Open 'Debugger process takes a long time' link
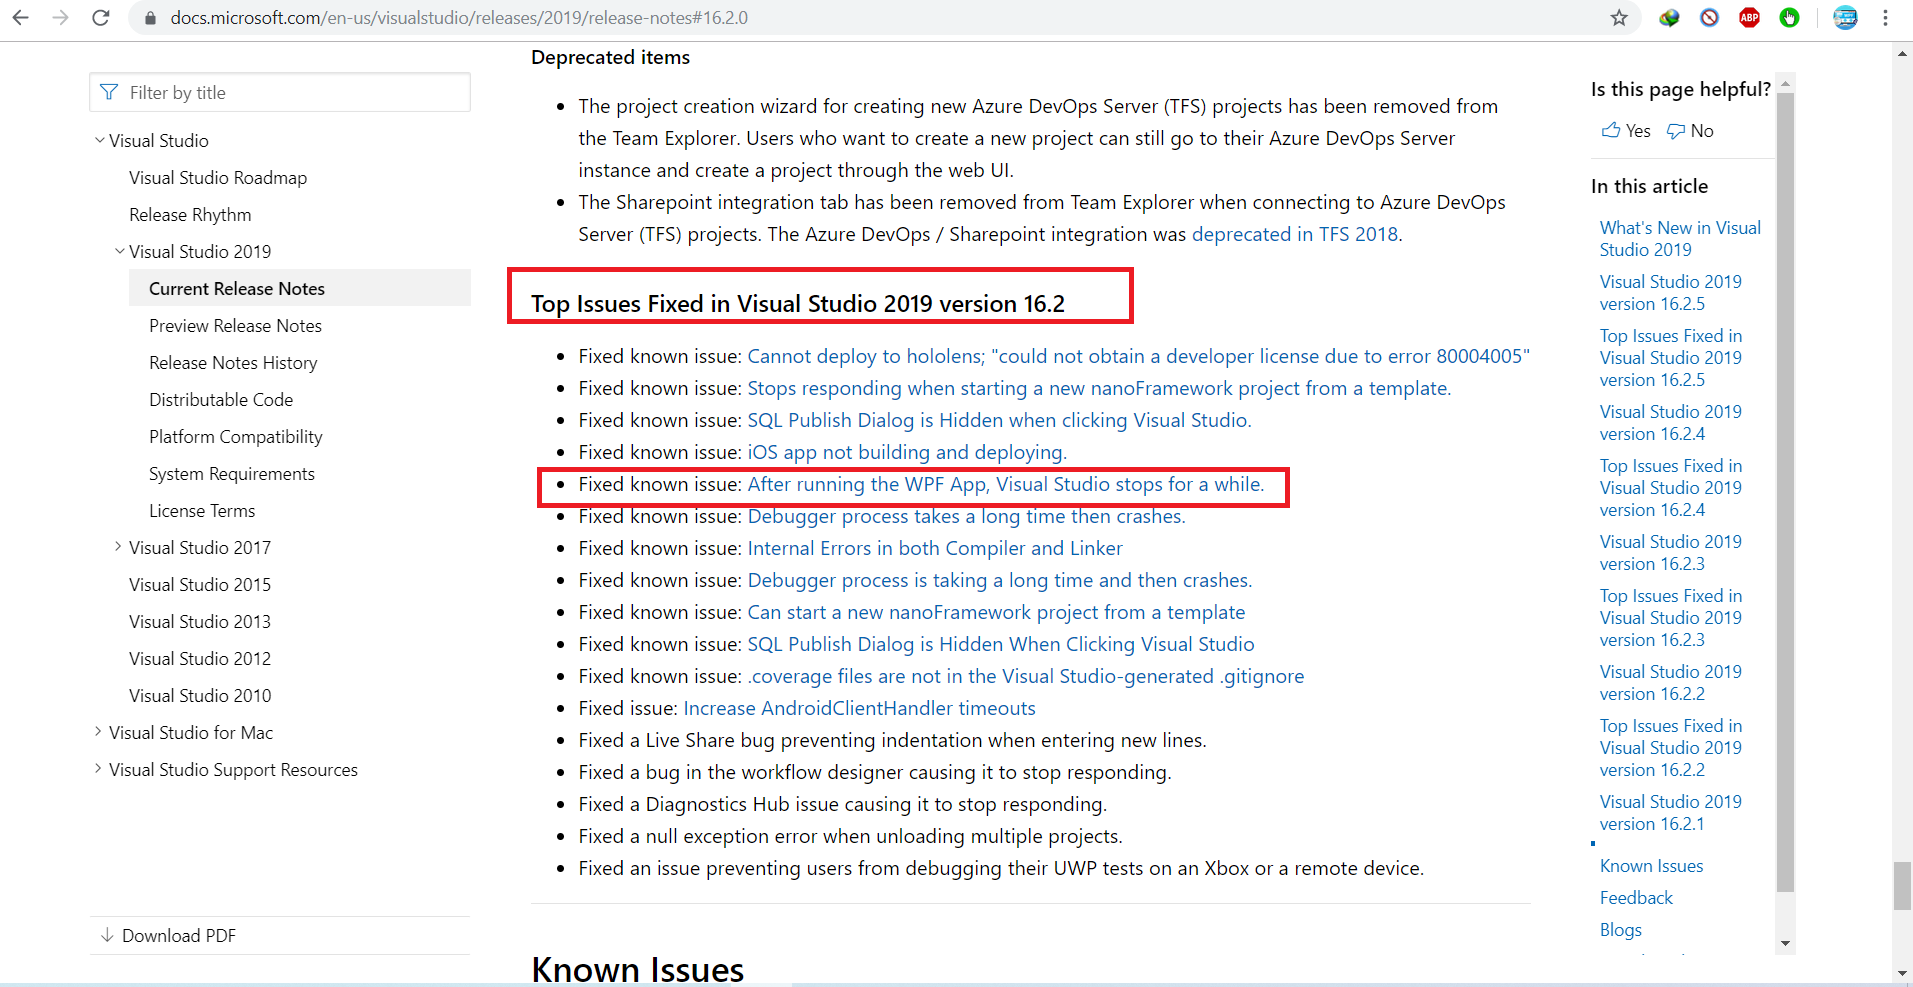 click(966, 516)
